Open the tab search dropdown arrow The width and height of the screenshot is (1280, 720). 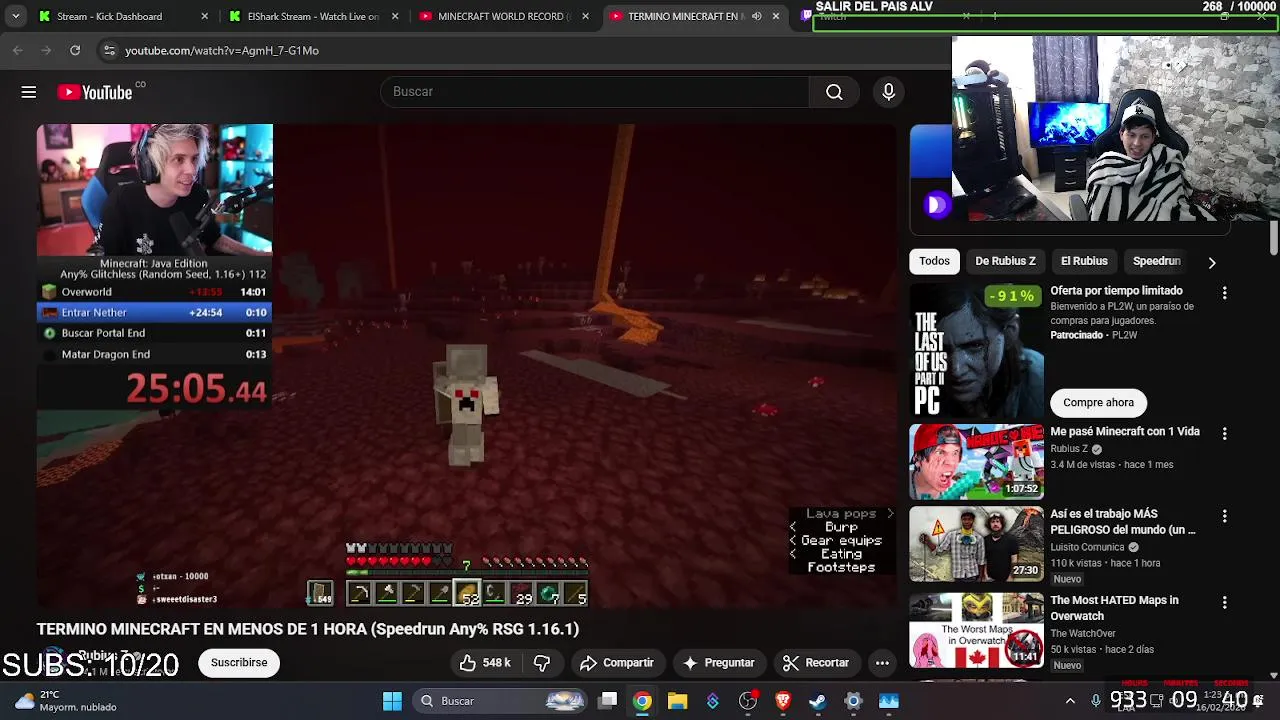(15, 16)
